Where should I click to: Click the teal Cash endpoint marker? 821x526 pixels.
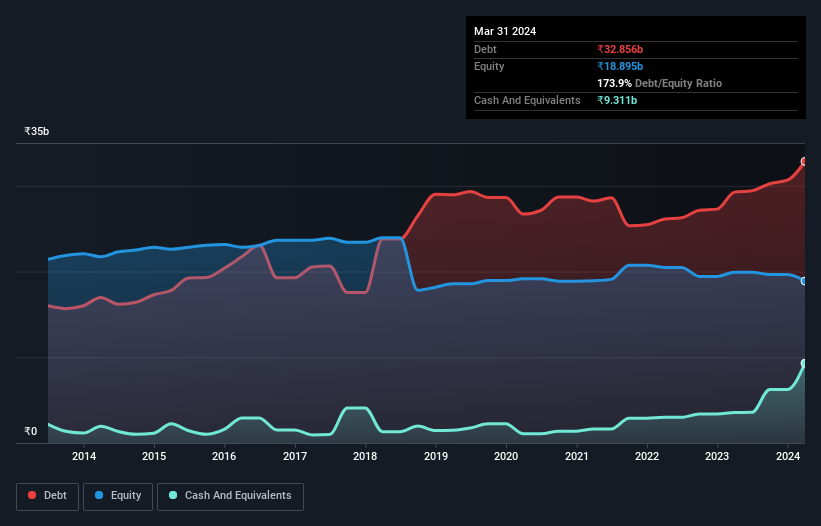804,363
